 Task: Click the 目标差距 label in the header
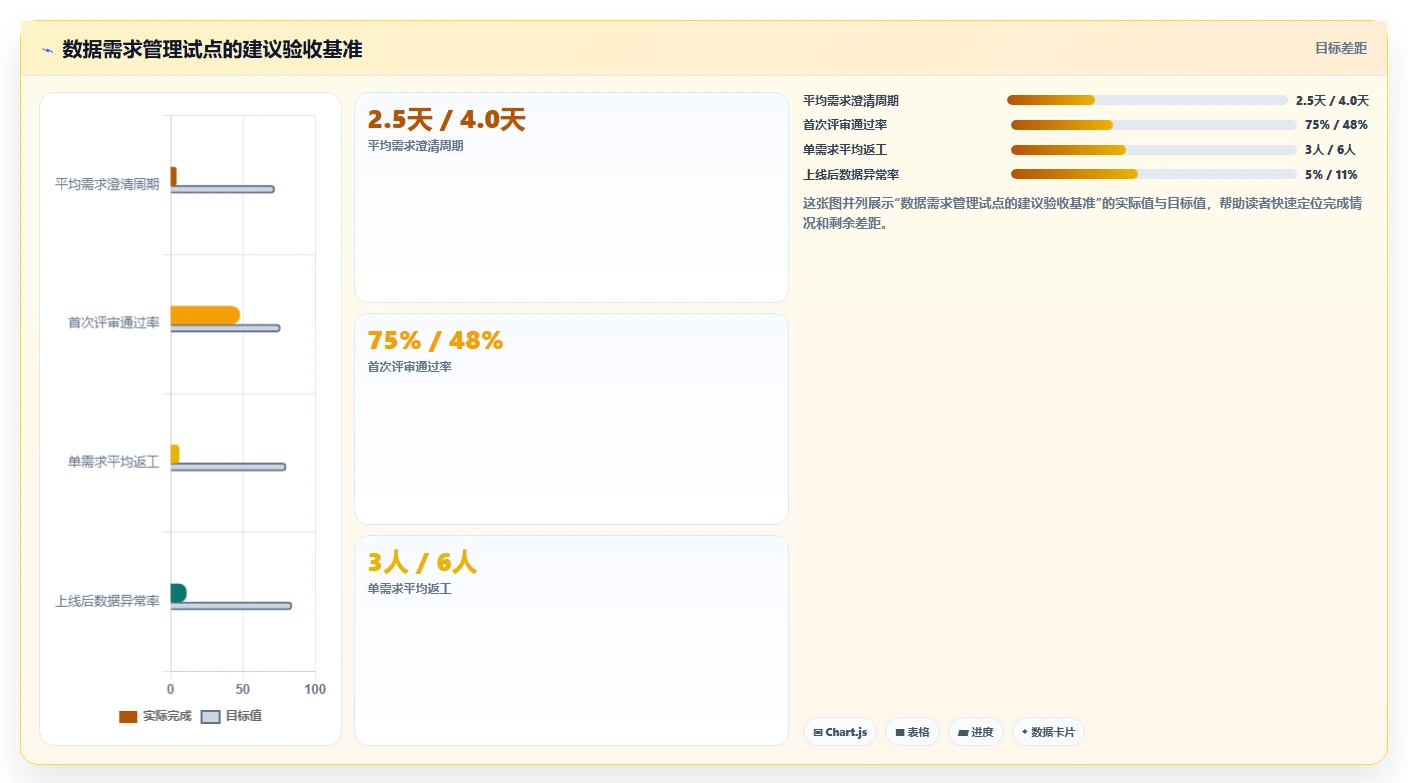1340,48
